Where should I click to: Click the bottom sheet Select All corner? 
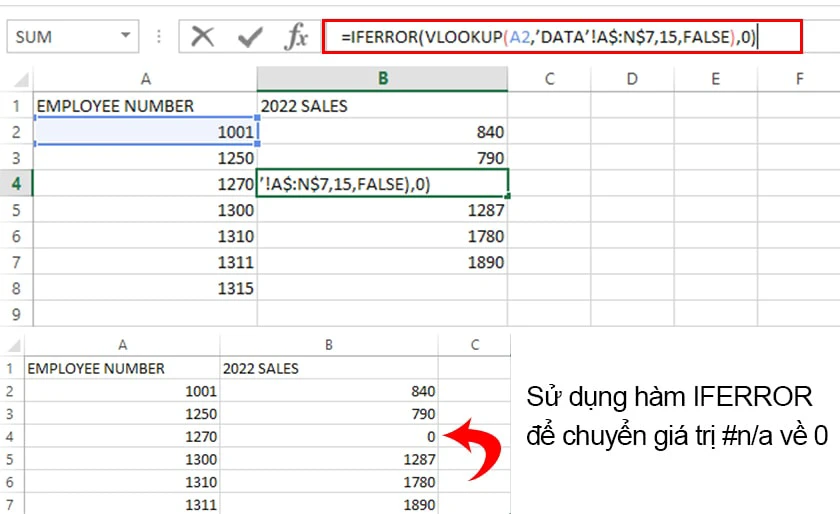click(x=14, y=346)
